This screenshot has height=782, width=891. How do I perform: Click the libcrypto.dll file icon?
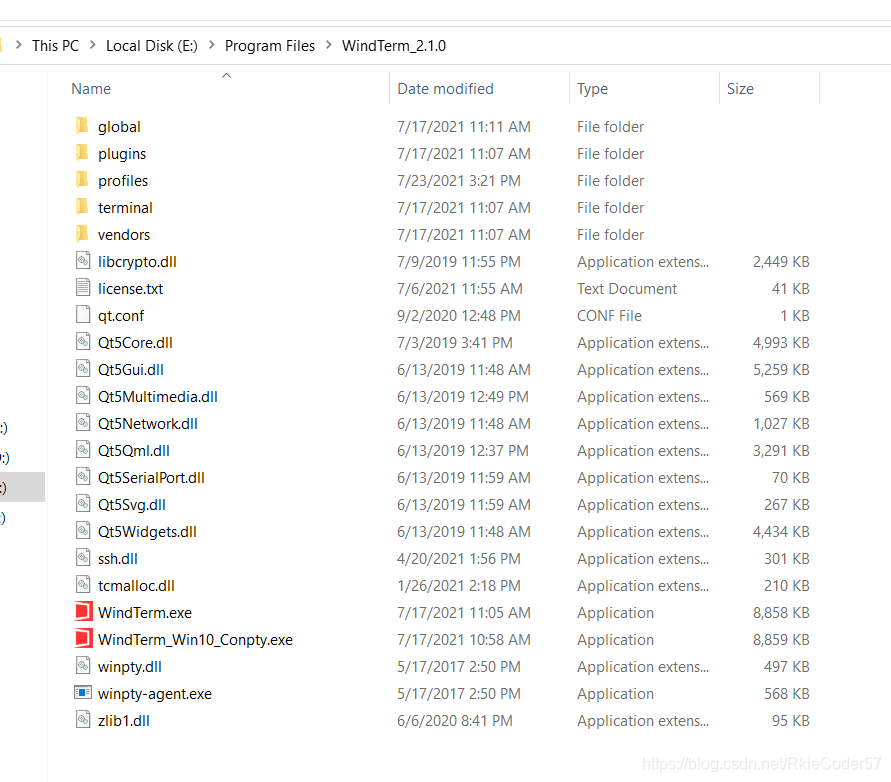(x=83, y=261)
